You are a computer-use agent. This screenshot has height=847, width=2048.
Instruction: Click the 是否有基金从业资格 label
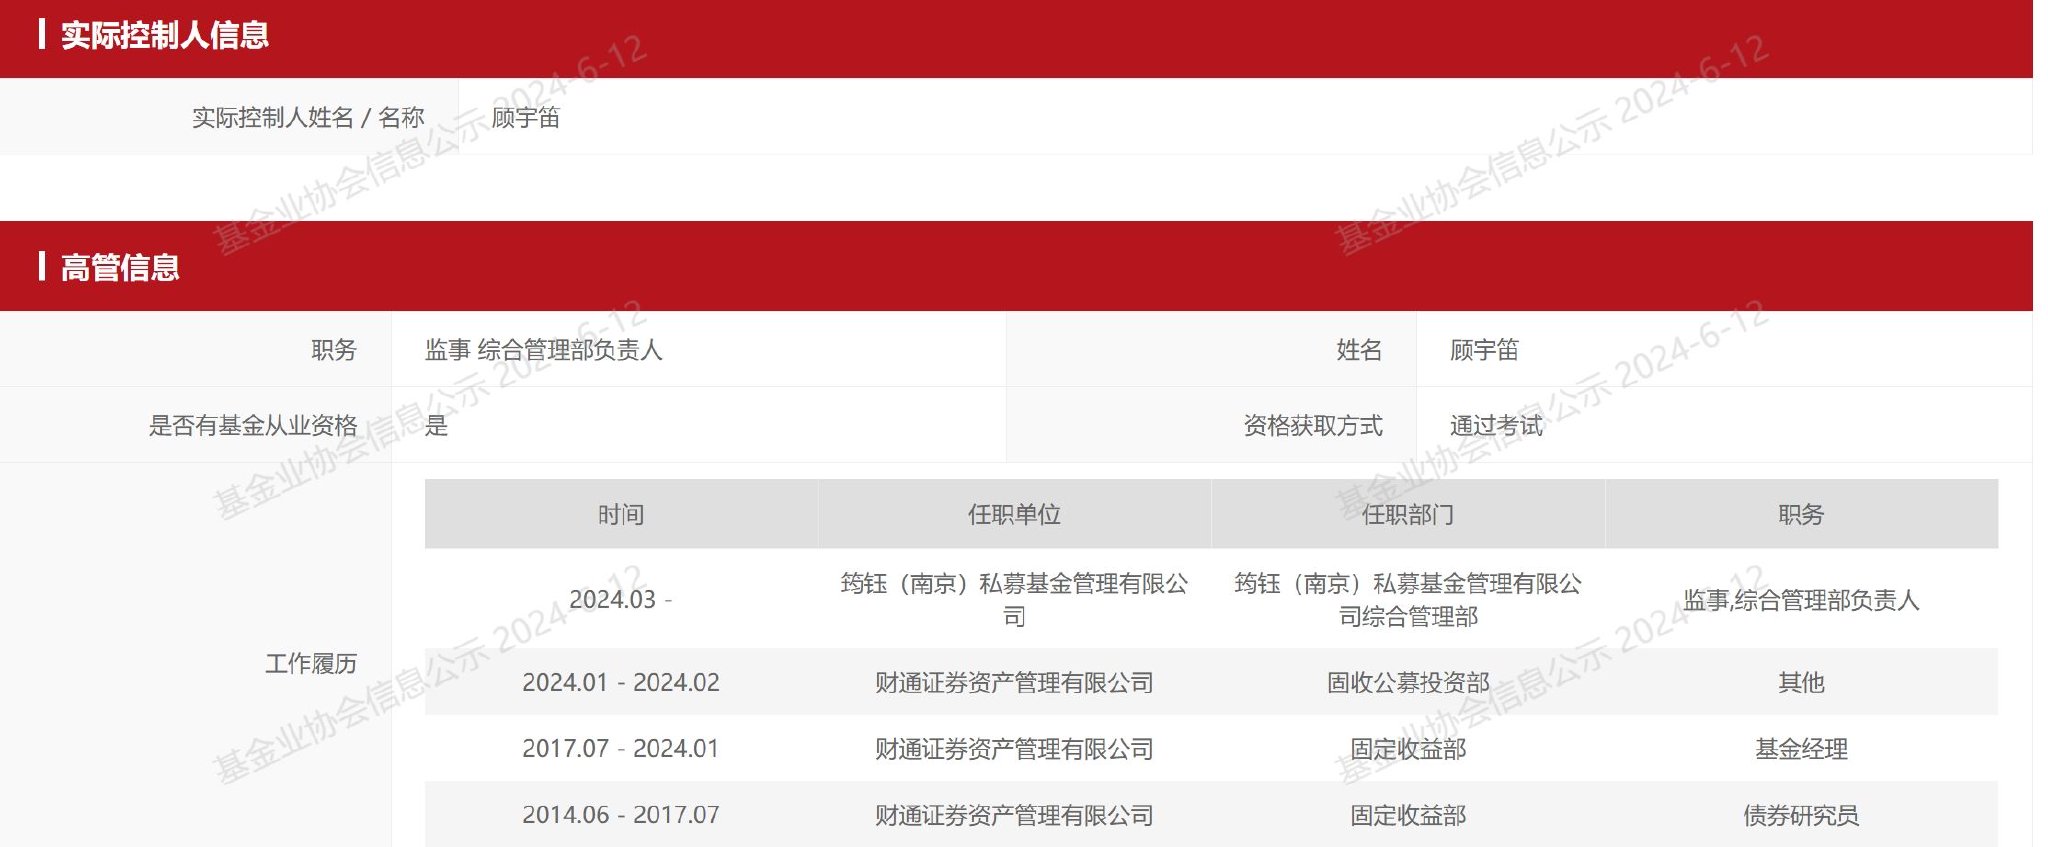tap(253, 426)
